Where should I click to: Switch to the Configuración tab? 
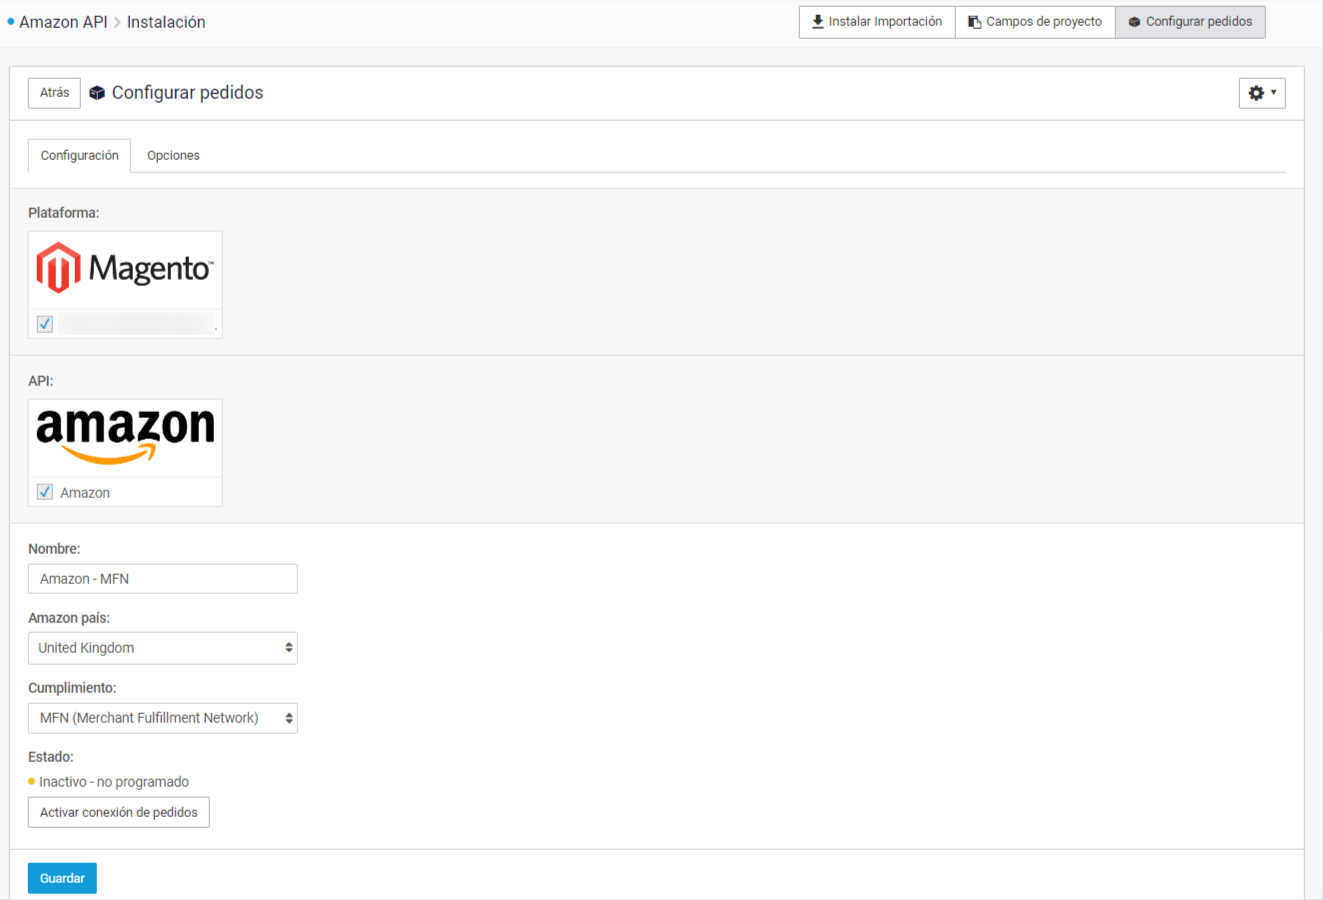point(79,156)
